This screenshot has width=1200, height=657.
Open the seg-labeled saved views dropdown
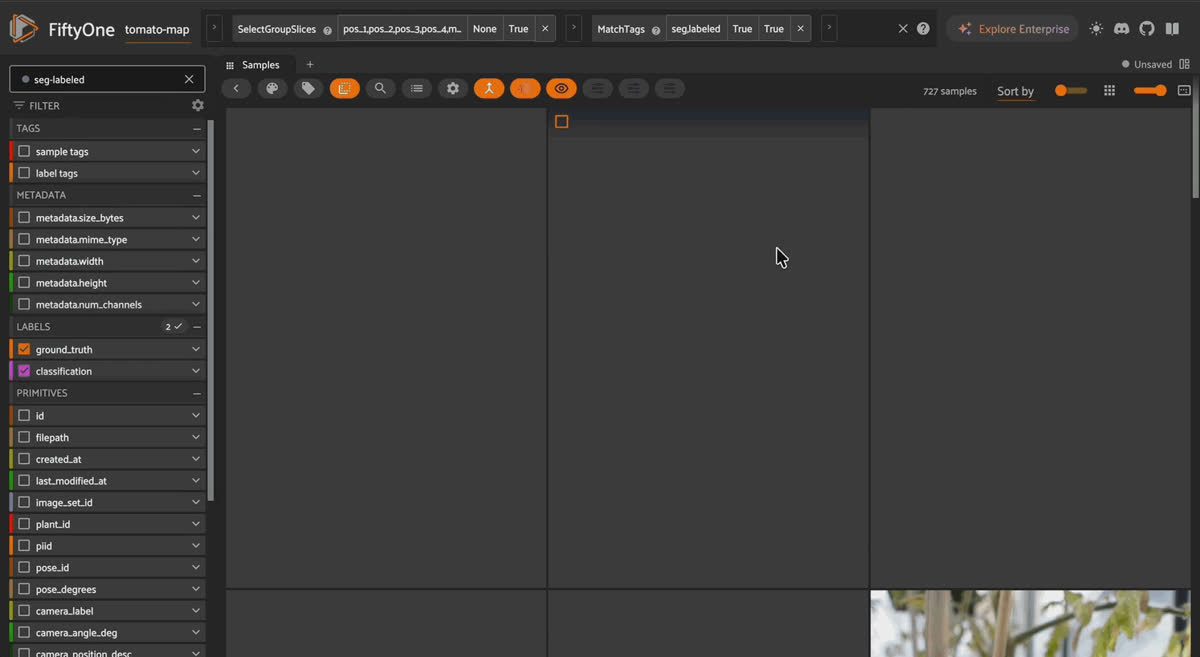click(x=107, y=79)
